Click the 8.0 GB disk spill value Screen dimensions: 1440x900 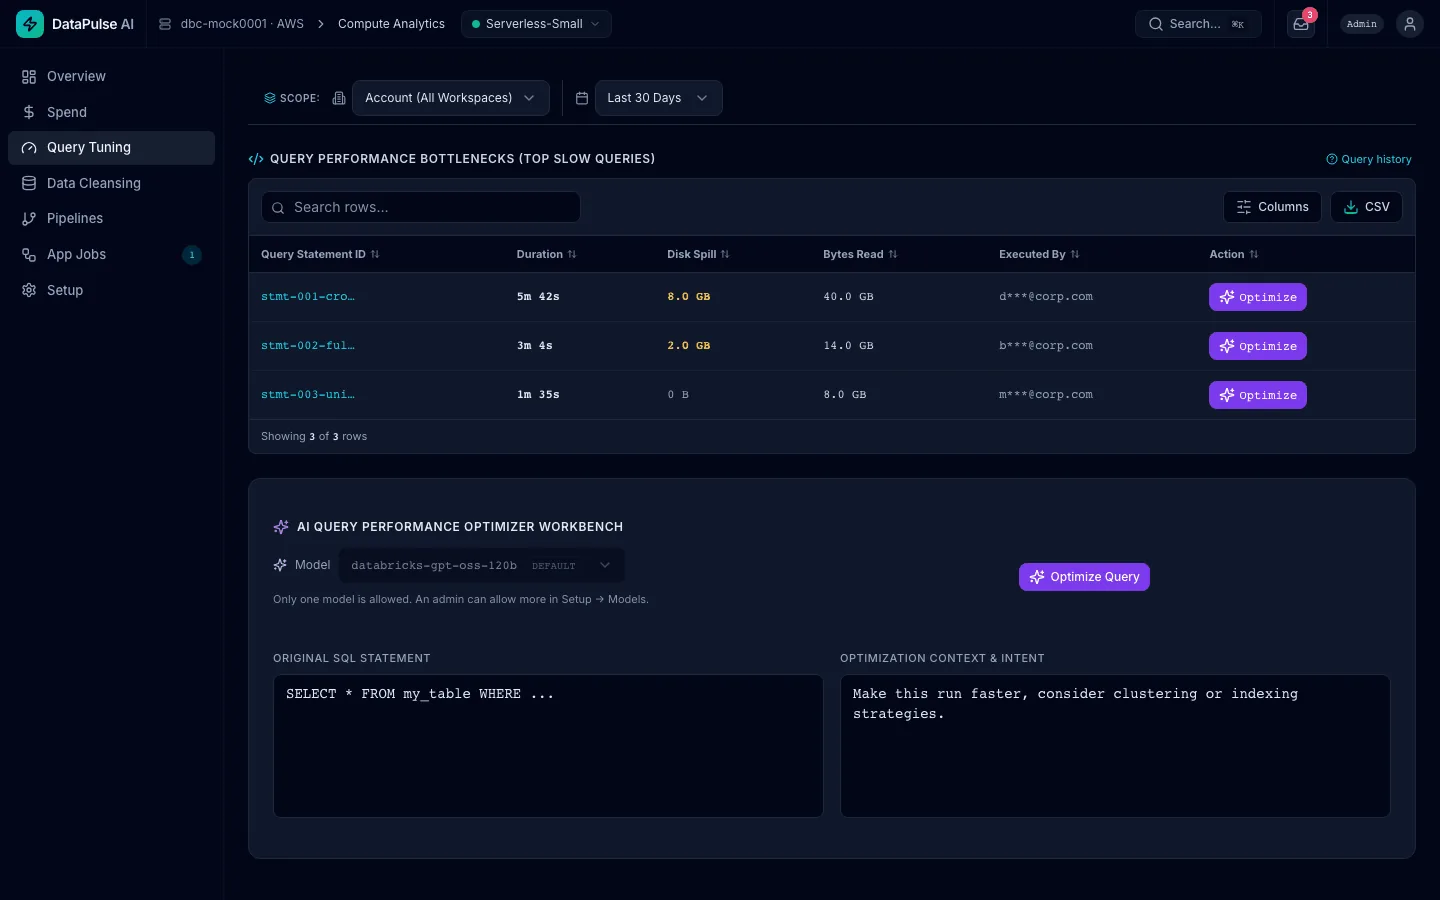689,297
